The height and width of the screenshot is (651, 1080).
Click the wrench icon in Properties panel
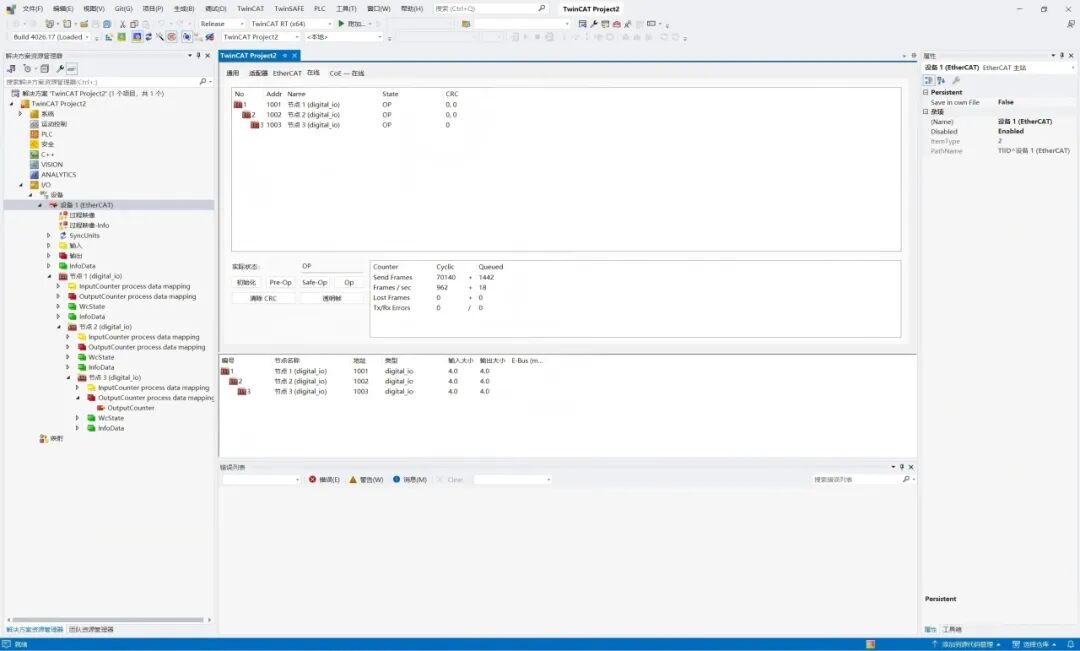coord(955,80)
